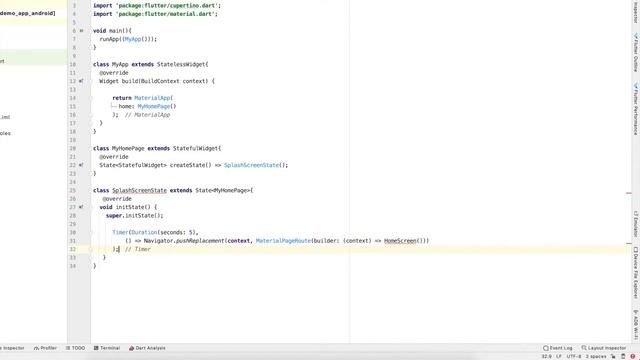The image size is (640, 360).
Task: Click Duration on line 30
Action: click(144, 232)
